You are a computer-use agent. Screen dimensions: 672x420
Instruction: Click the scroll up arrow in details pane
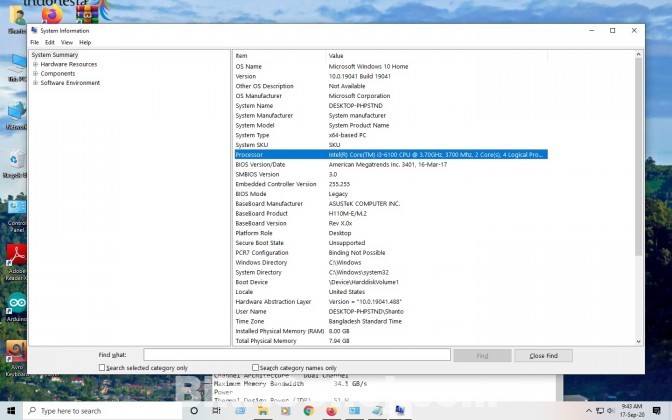(x=639, y=54)
